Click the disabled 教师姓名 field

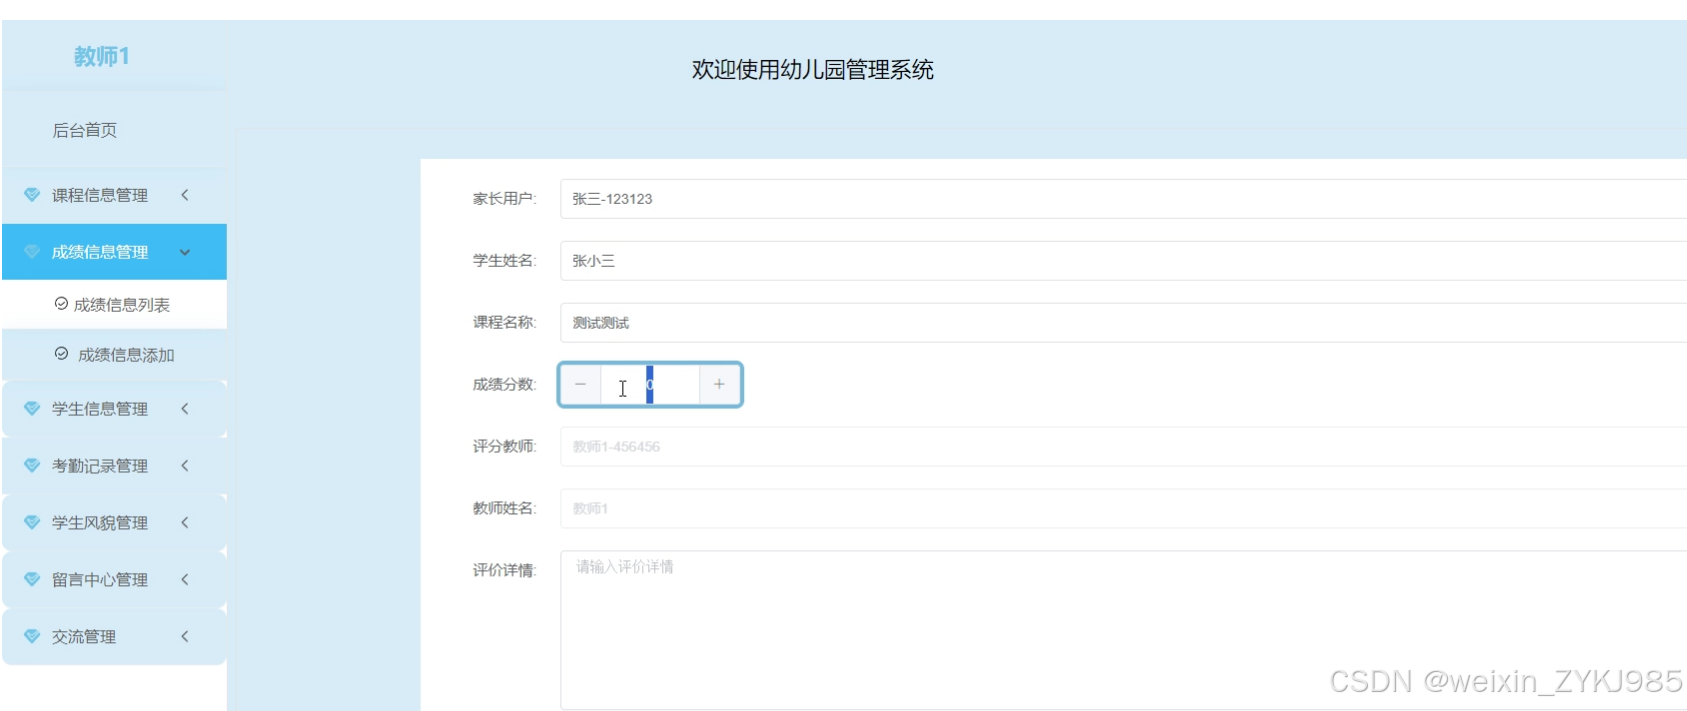point(1123,509)
